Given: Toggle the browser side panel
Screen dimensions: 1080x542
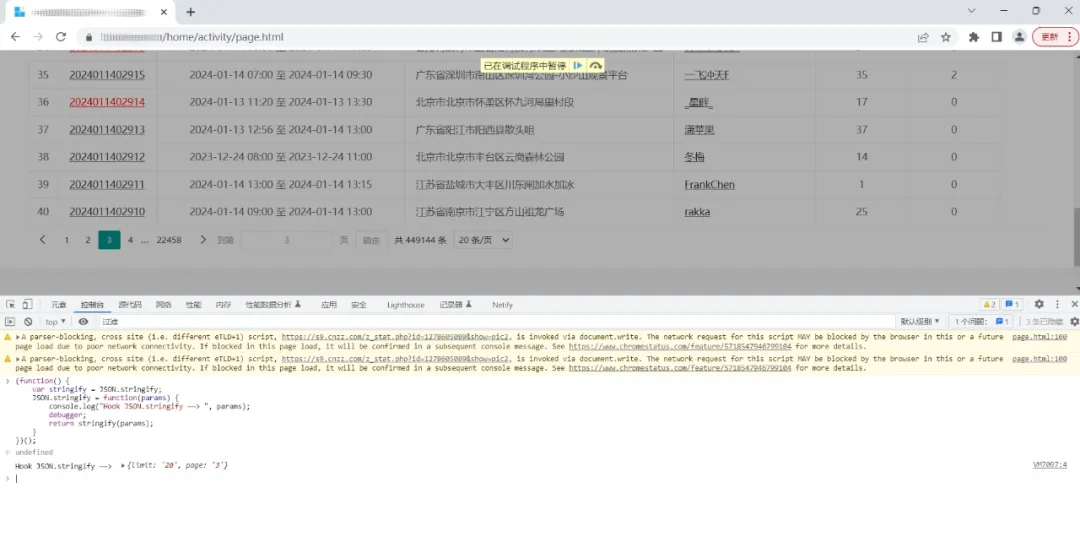Looking at the screenshot, I should click(996, 37).
